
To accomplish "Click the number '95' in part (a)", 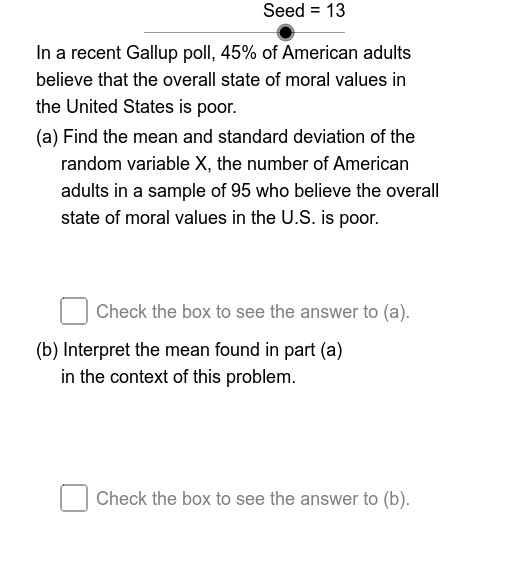I will point(241,191).
